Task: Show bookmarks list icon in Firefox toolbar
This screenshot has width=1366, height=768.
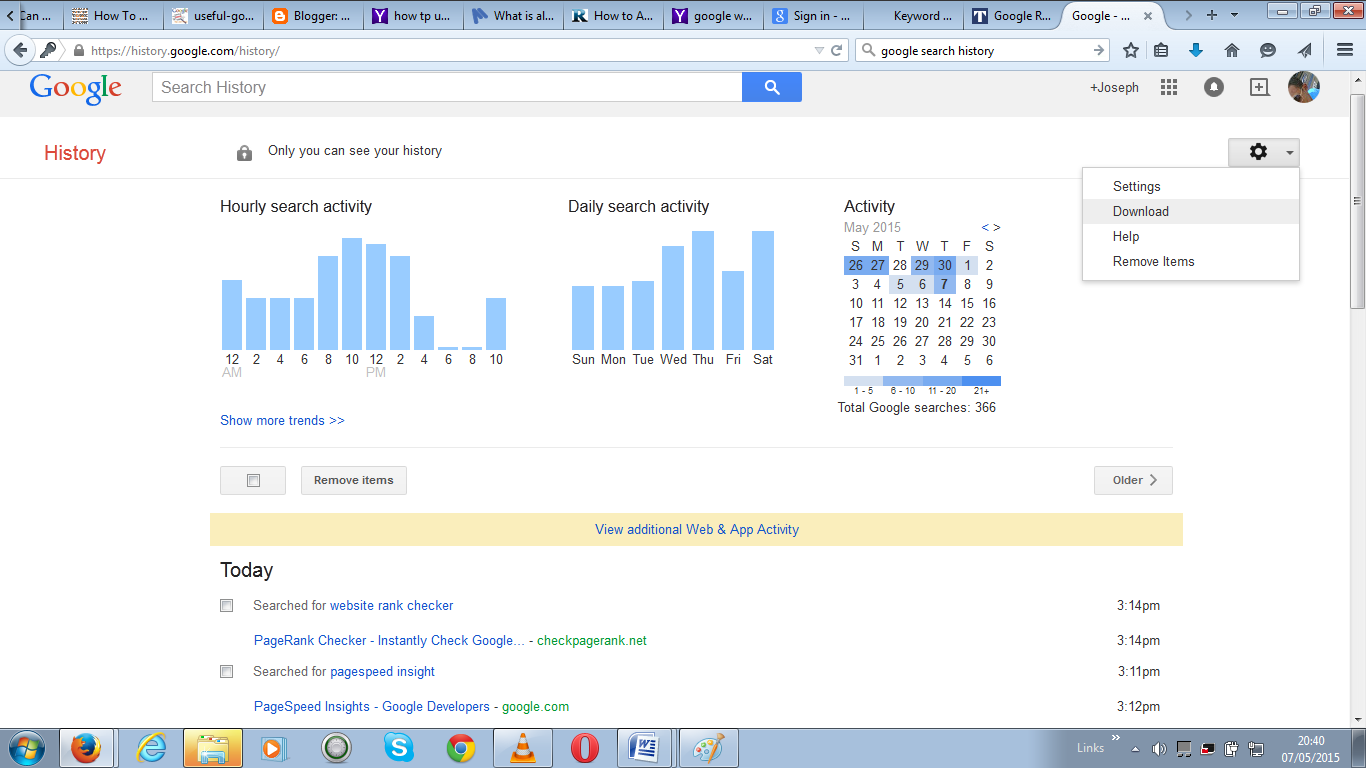Action: [x=1162, y=50]
